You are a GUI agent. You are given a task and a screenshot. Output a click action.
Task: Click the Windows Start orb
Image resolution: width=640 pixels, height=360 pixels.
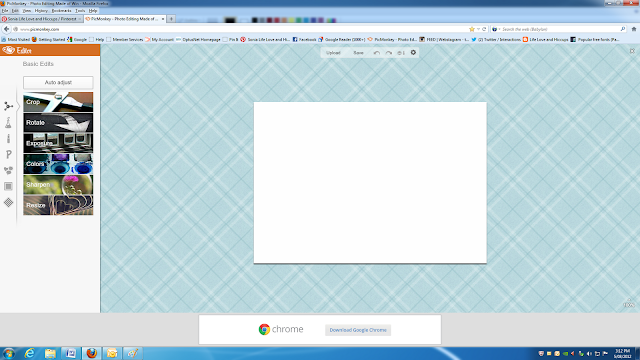click(x=9, y=353)
